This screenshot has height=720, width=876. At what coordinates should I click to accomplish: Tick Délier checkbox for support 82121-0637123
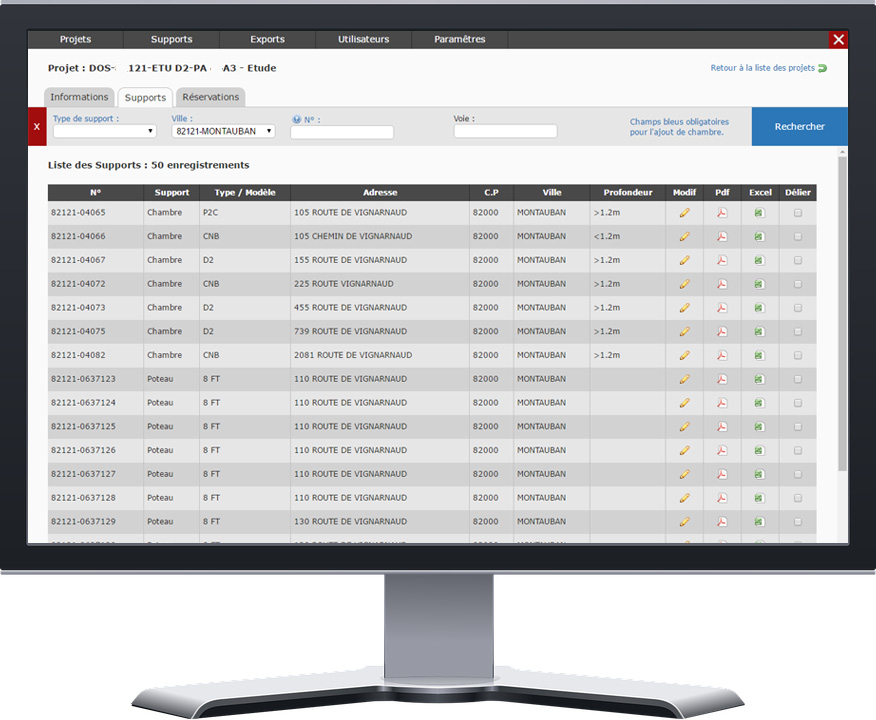(798, 379)
